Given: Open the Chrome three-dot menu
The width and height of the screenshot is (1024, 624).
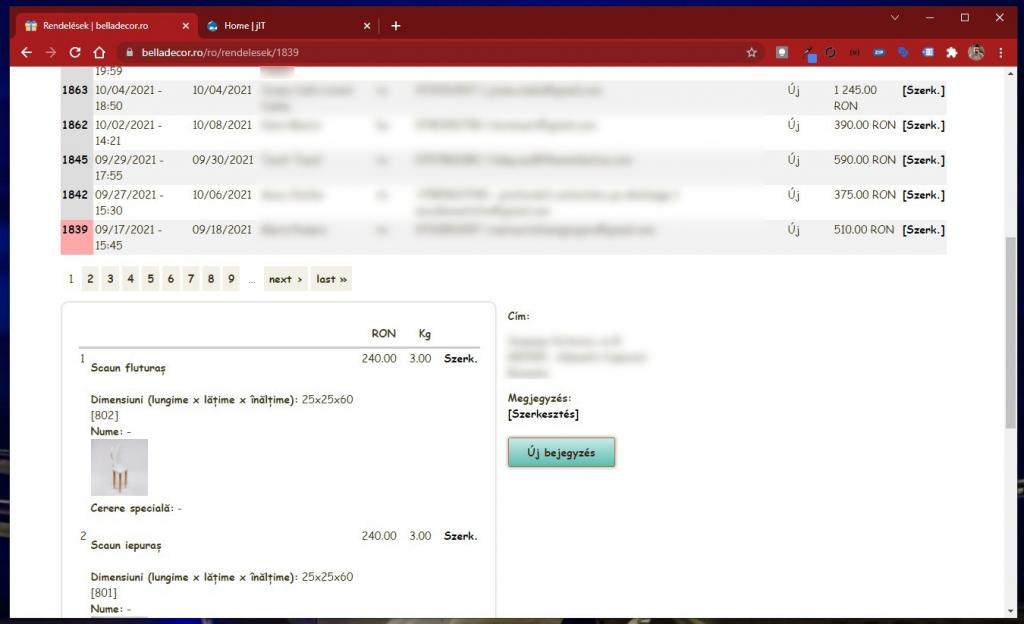Looking at the screenshot, I should (x=1001, y=53).
